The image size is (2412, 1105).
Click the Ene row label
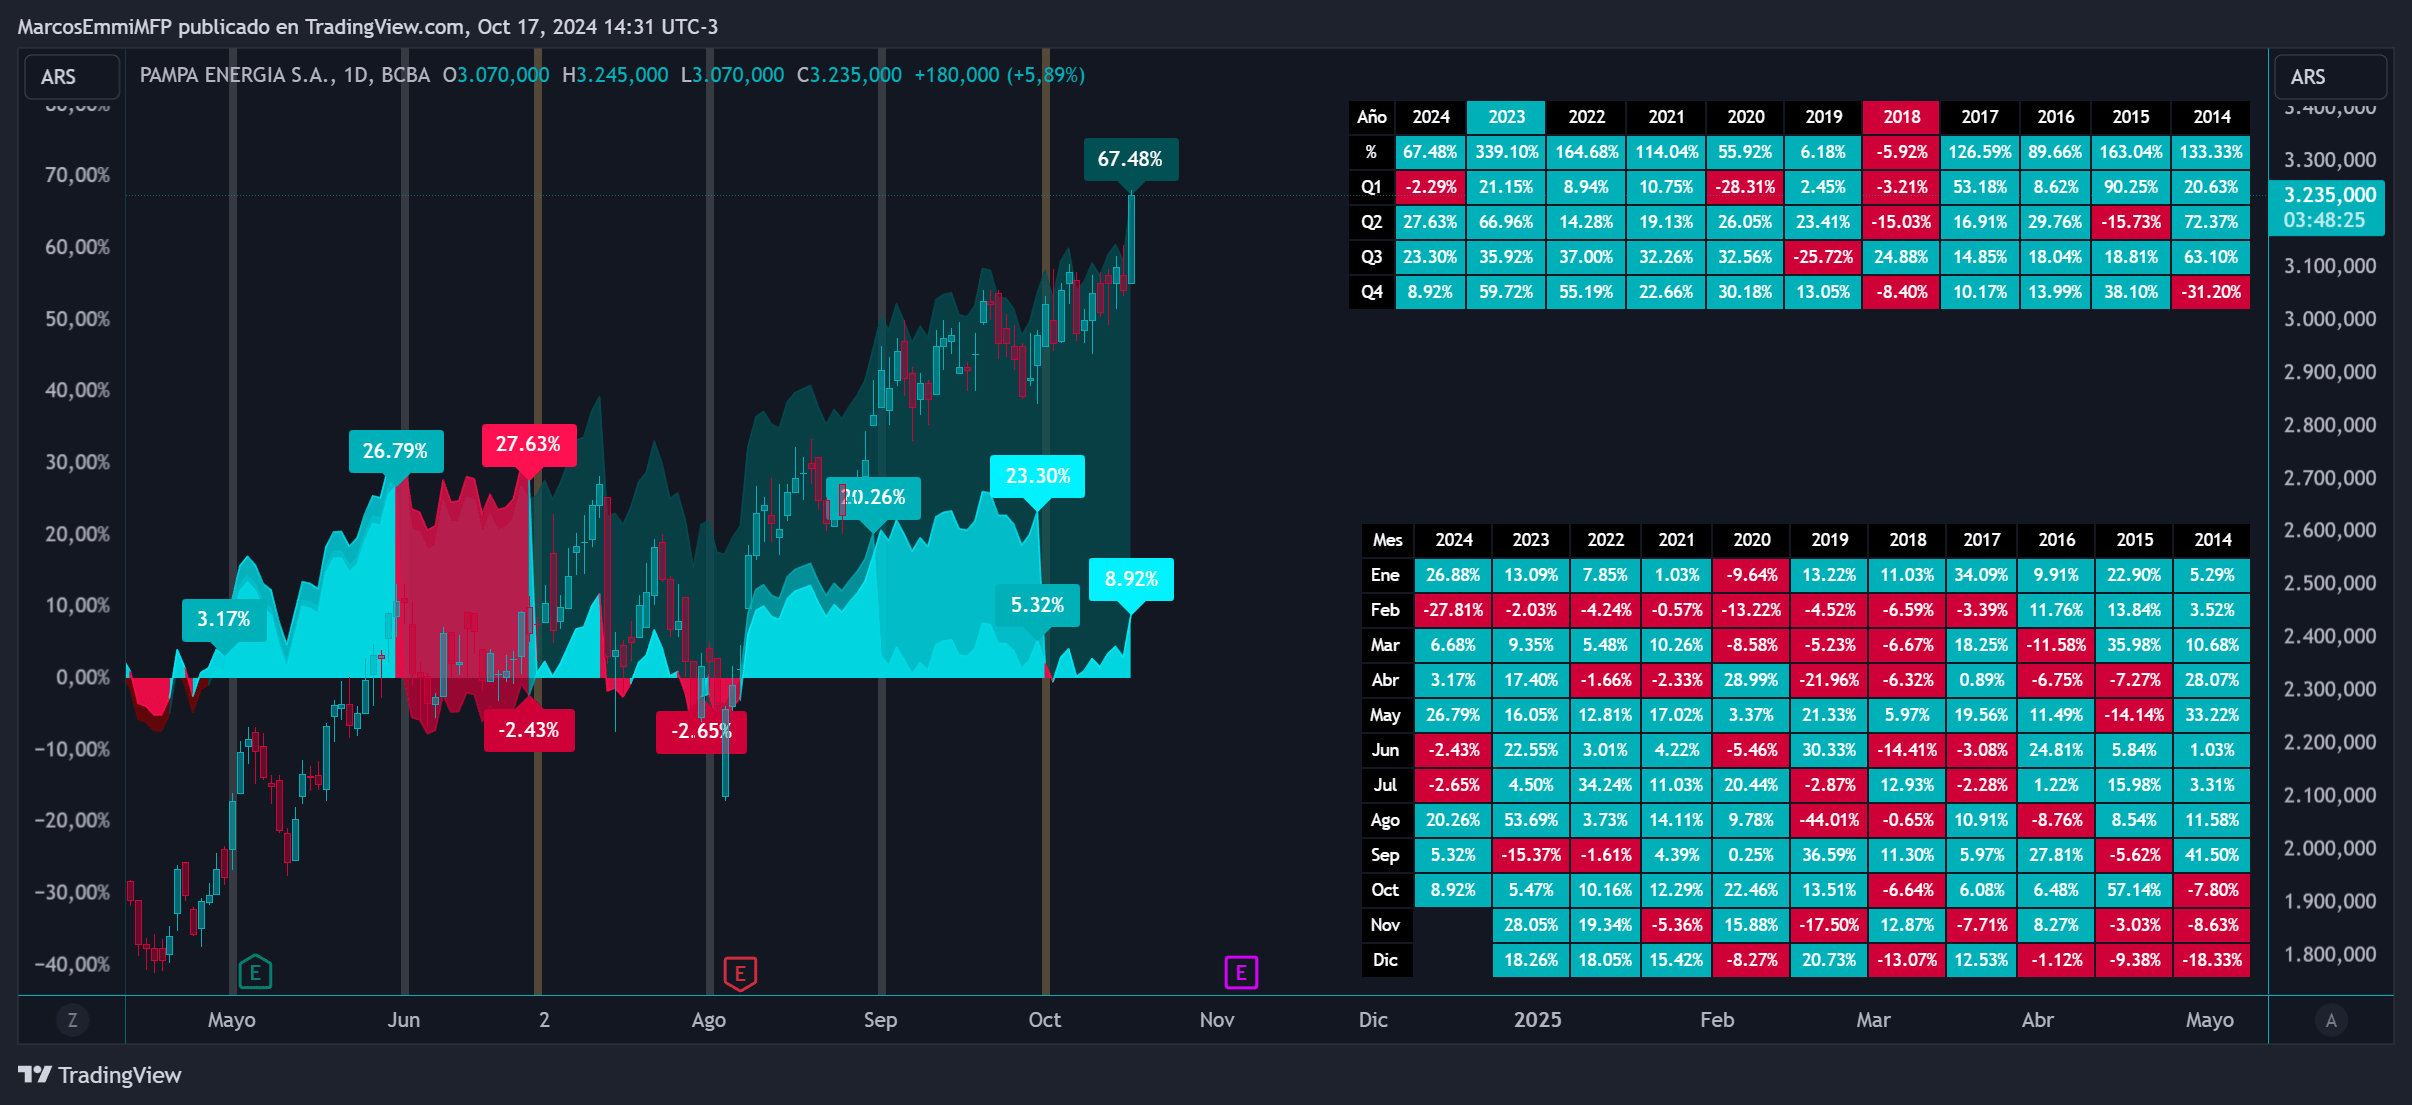(x=1387, y=575)
